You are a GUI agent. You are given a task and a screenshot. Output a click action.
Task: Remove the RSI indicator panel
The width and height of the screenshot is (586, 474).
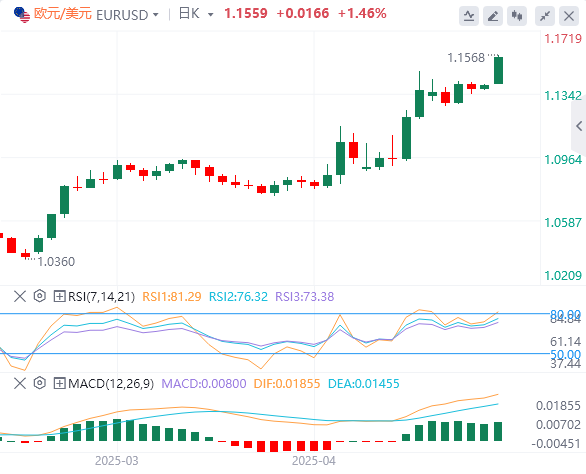click(20, 296)
